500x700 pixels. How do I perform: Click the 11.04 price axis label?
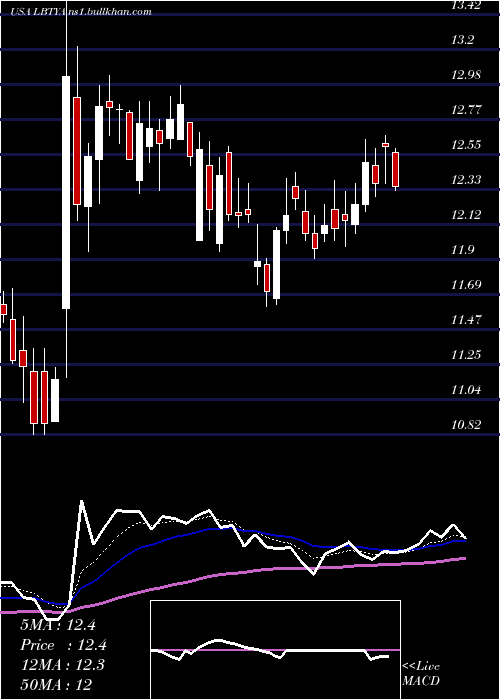(466, 390)
